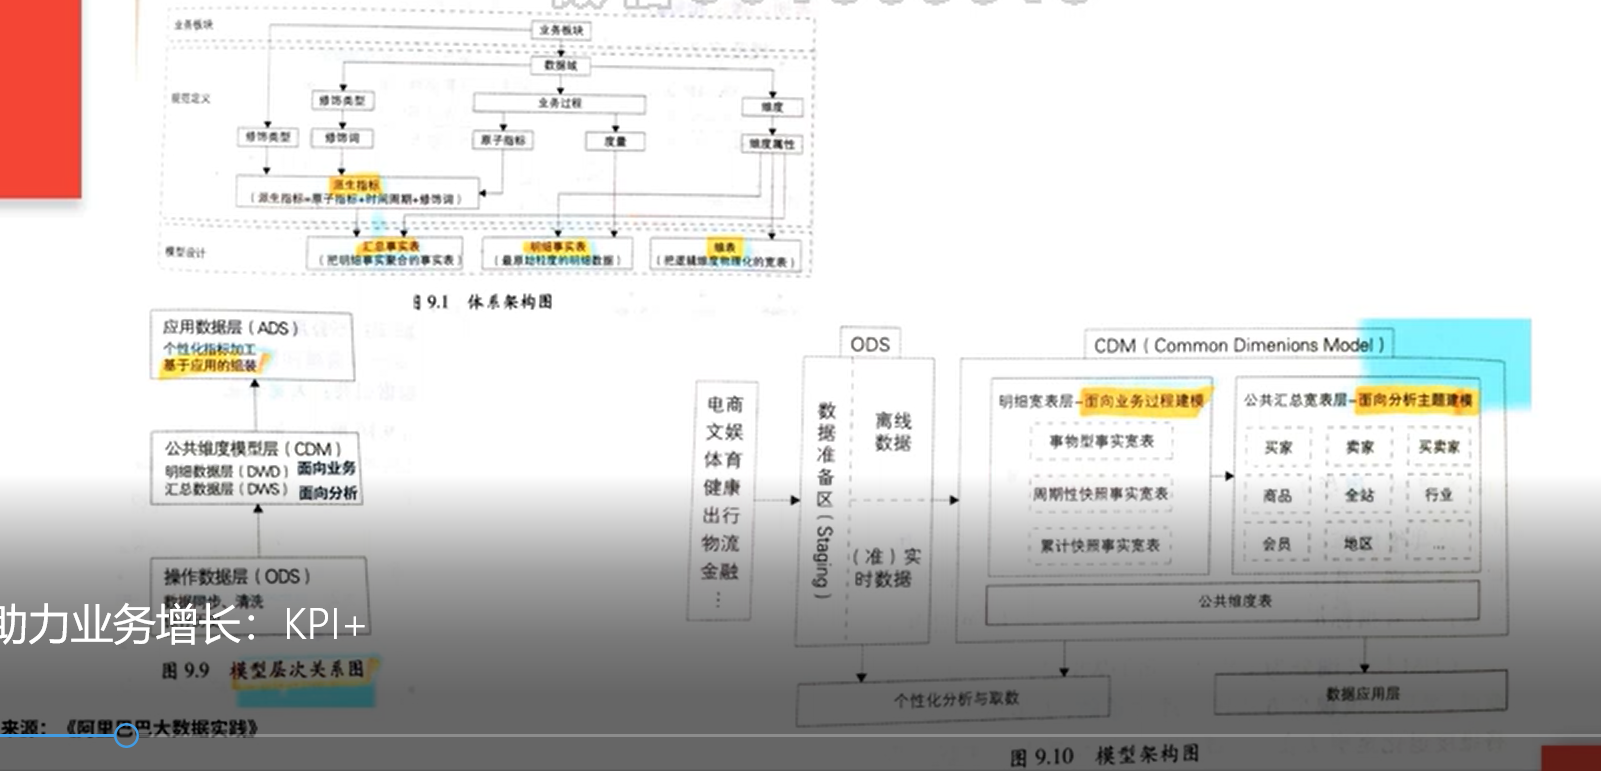The width and height of the screenshot is (1601, 771).
Task: Click the 'CDM ( Common Dimenions Model )' header
Action: [x=1239, y=345]
